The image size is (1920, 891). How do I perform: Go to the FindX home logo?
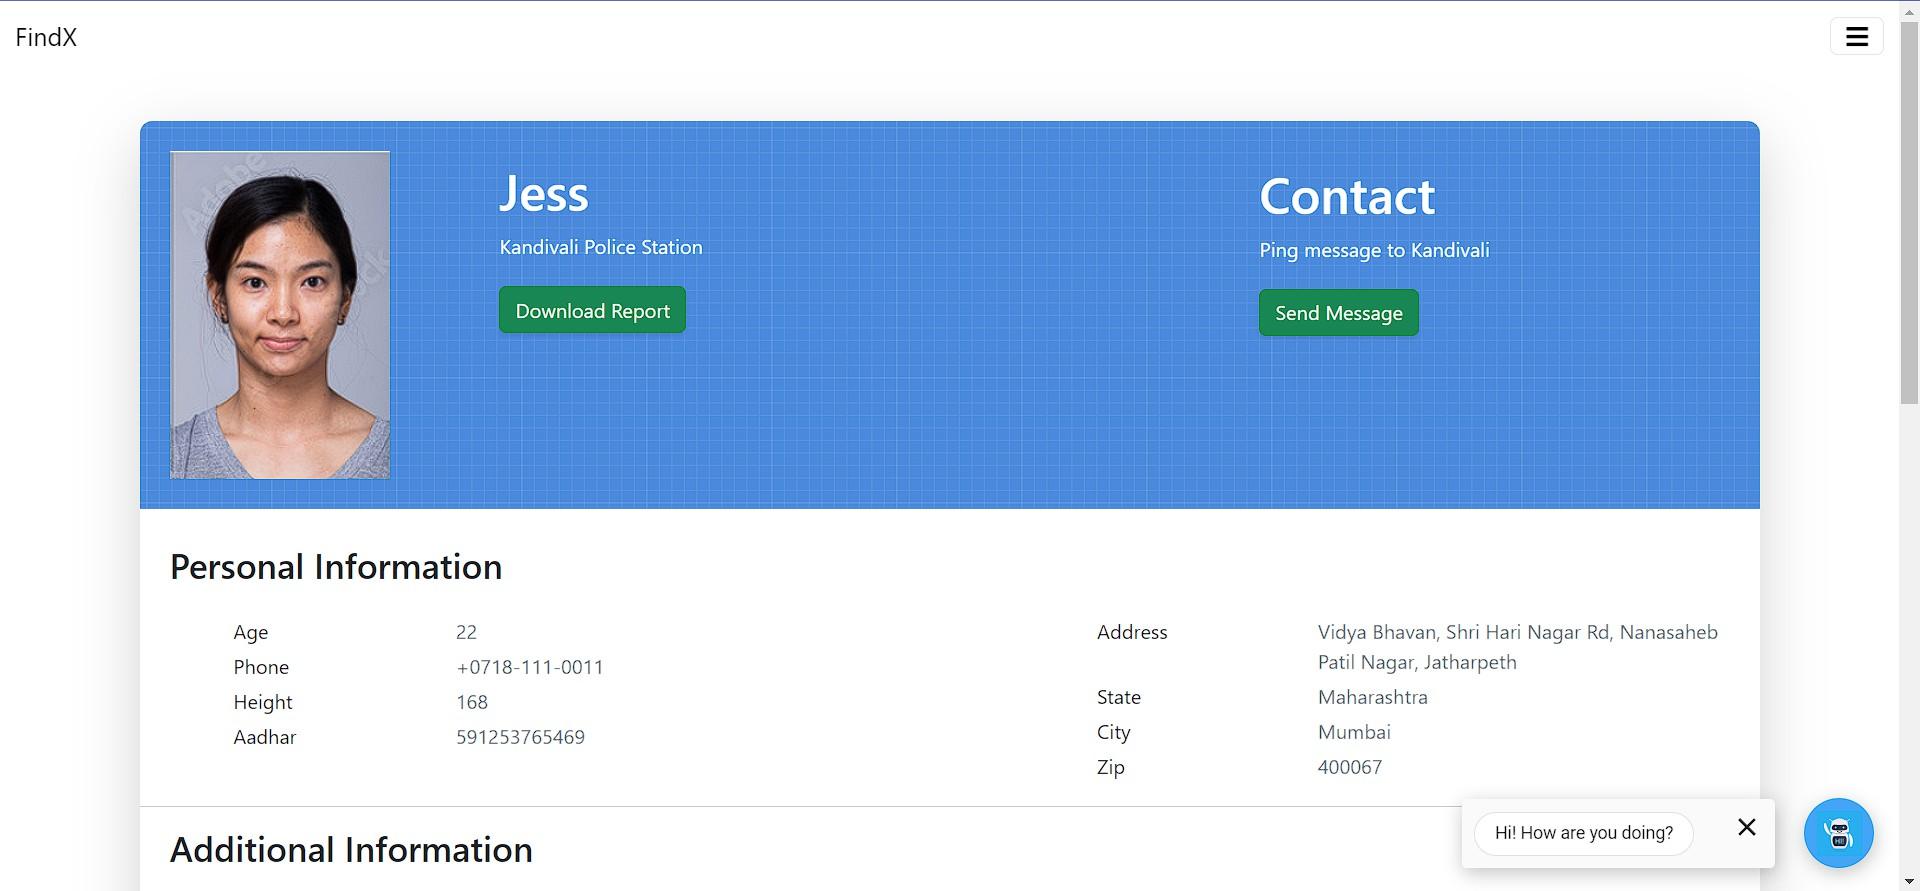click(x=46, y=37)
